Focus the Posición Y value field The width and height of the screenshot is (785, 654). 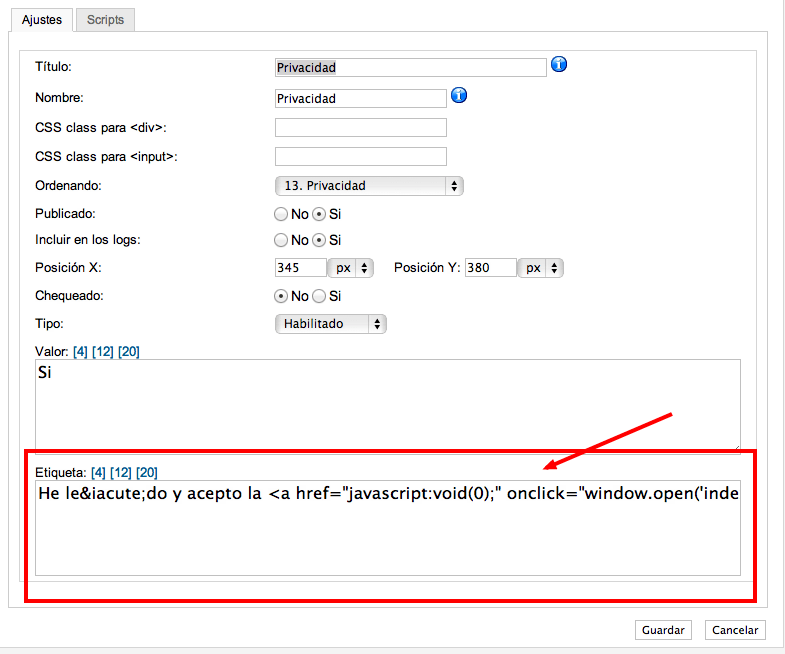click(x=491, y=268)
